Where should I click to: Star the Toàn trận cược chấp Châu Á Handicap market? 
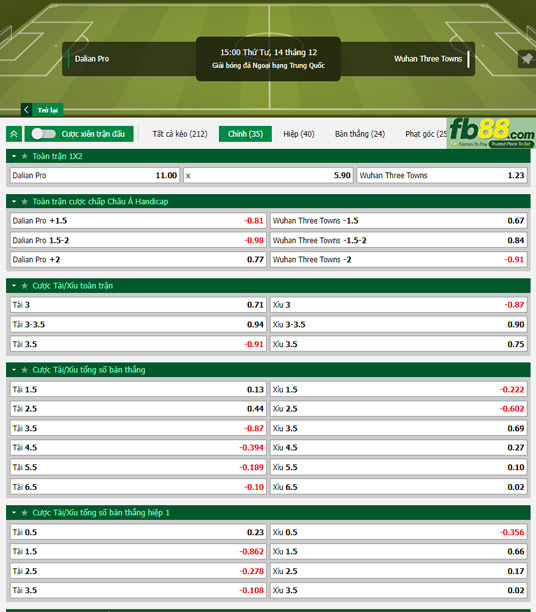25,201
